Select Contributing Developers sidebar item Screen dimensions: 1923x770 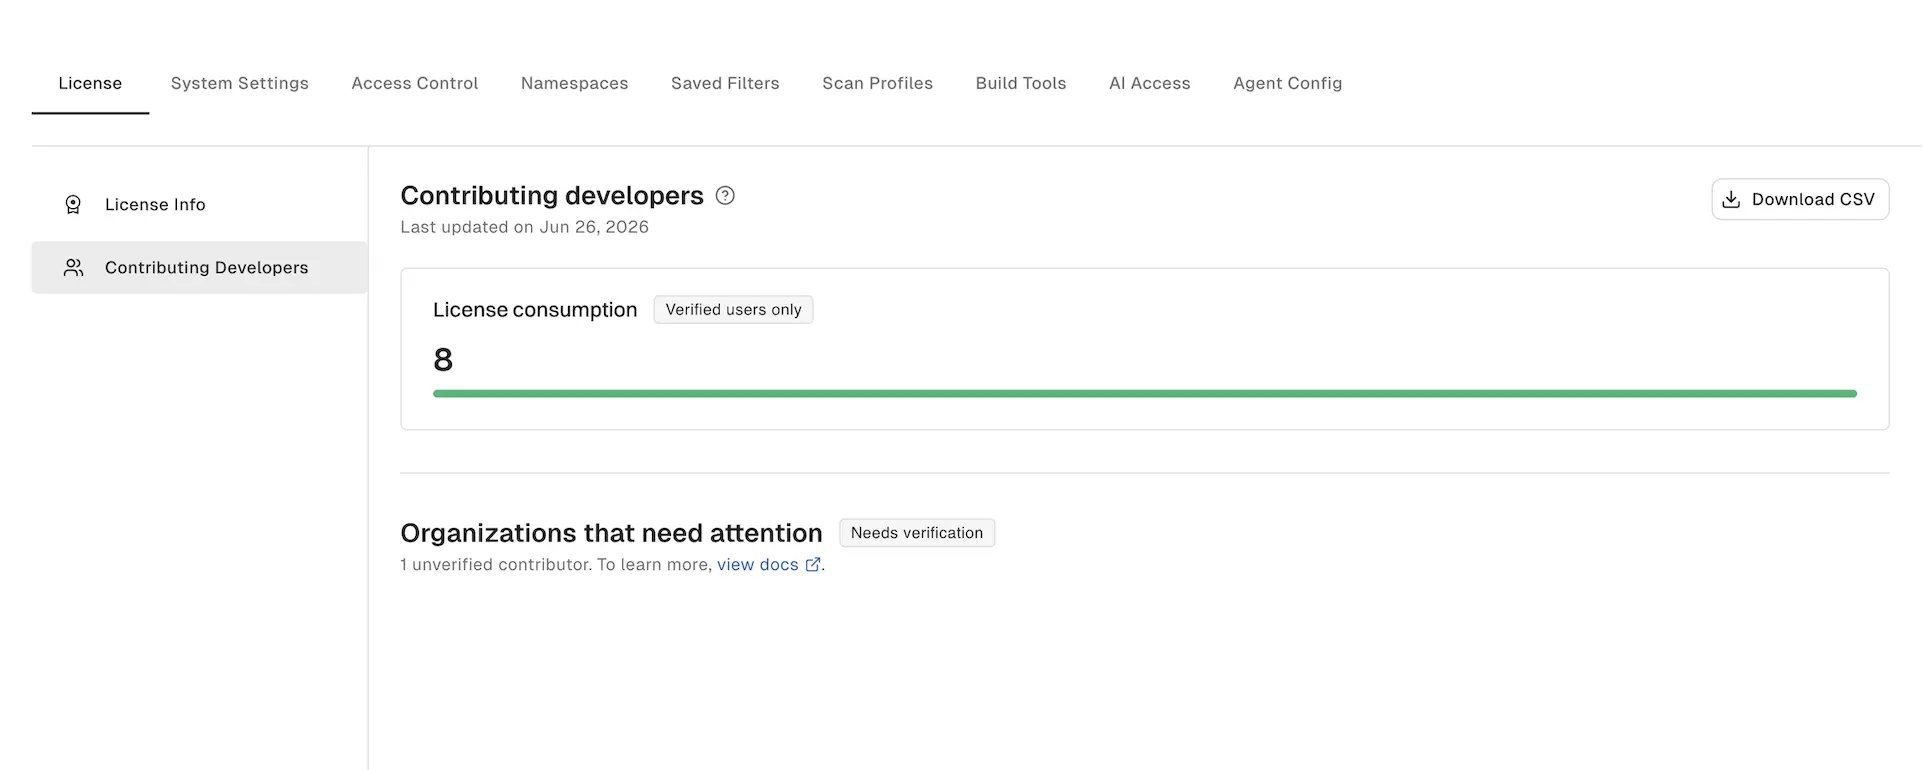tap(200, 267)
